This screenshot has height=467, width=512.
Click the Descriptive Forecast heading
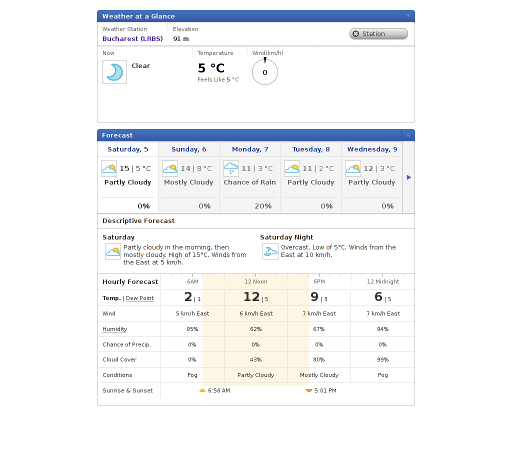pos(138,221)
